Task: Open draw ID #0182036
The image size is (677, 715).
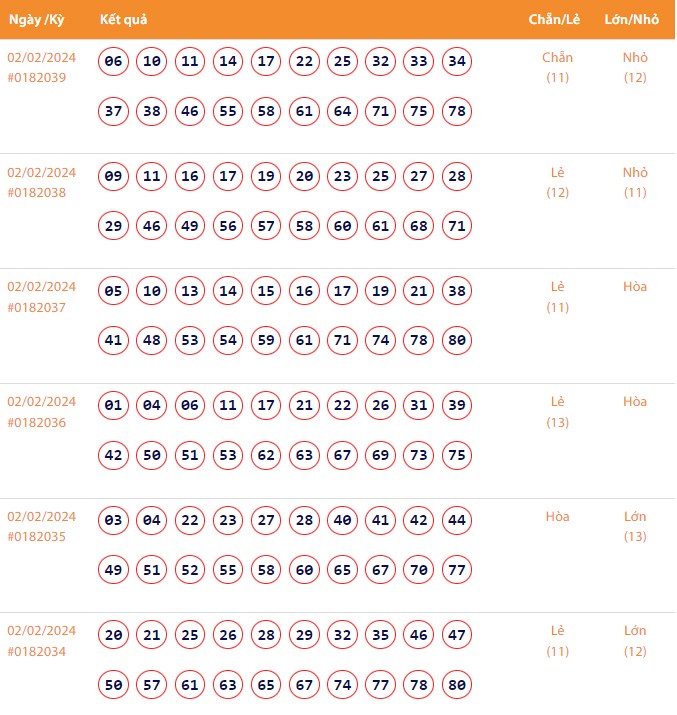Action: 37,422
